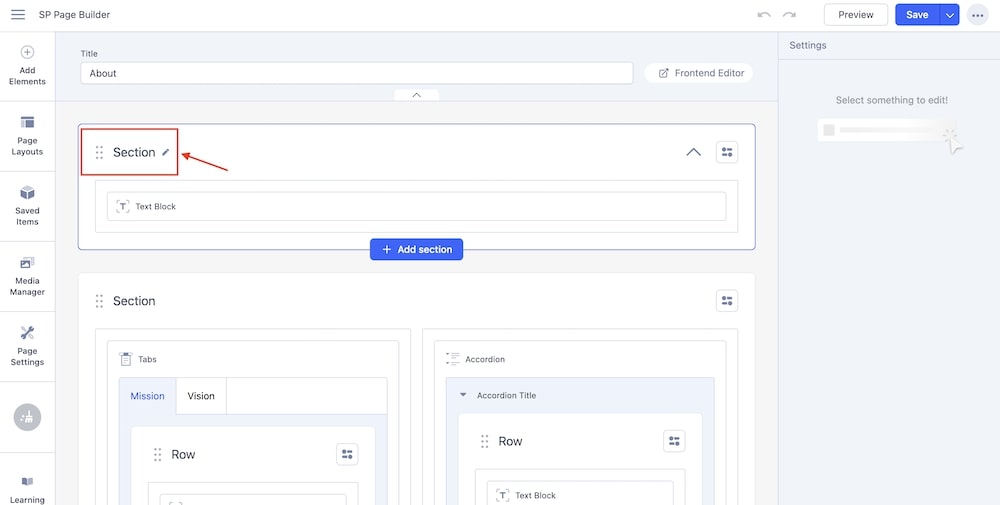Collapse the Accordion Title item

pos(463,395)
